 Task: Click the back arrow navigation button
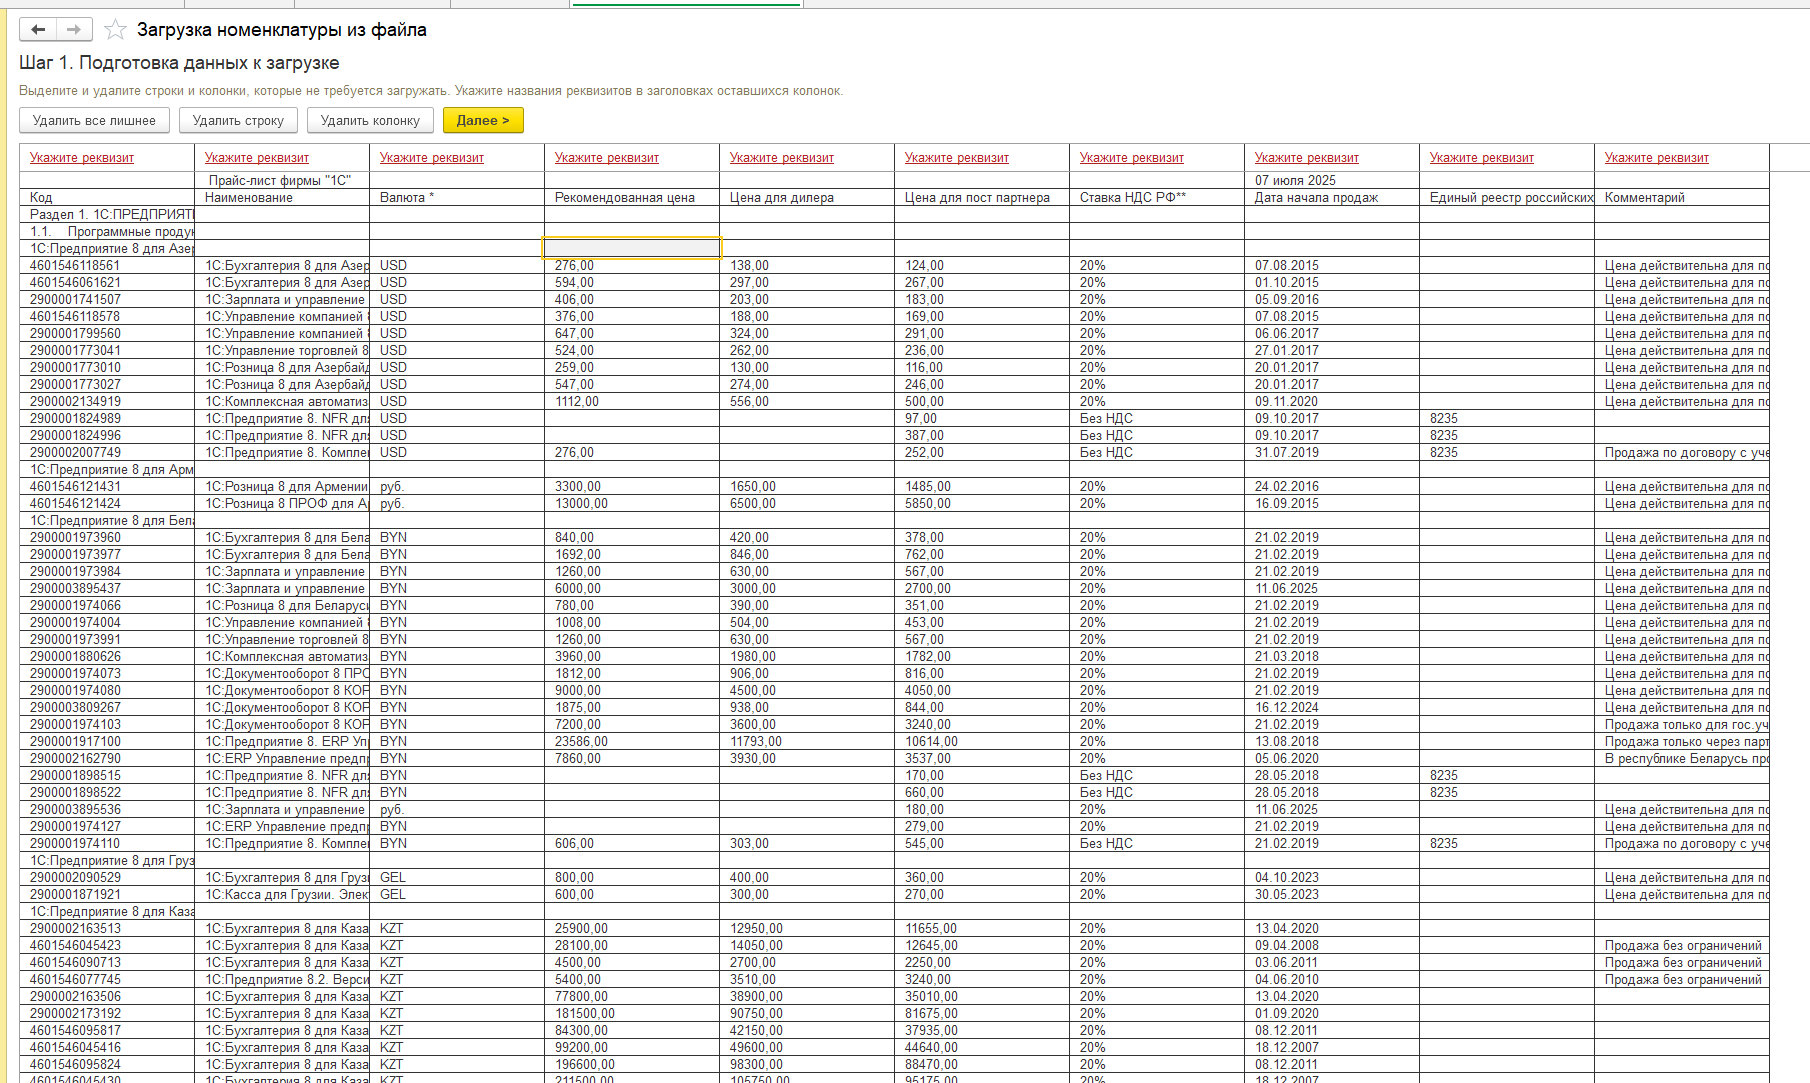(x=38, y=30)
